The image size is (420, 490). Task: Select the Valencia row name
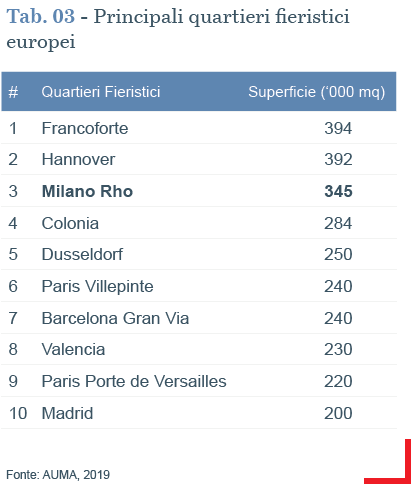pyautogui.click(x=73, y=349)
